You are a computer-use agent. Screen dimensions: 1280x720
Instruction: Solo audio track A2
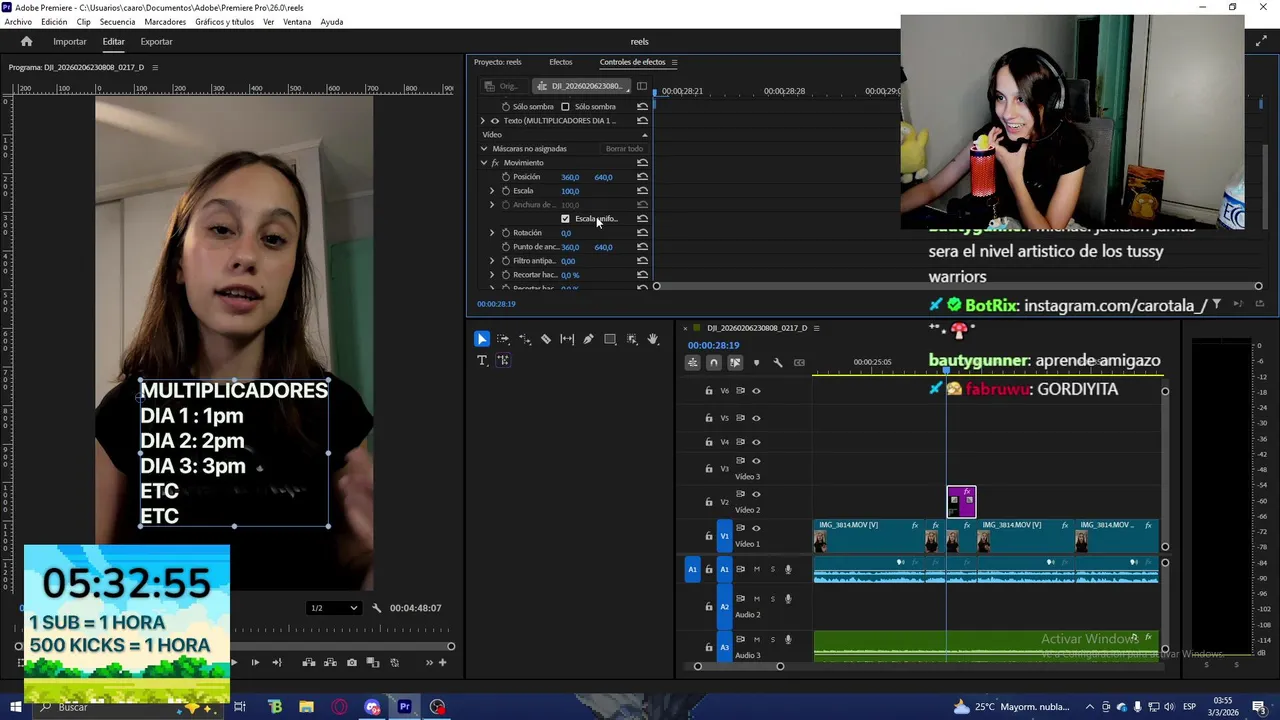(772, 599)
